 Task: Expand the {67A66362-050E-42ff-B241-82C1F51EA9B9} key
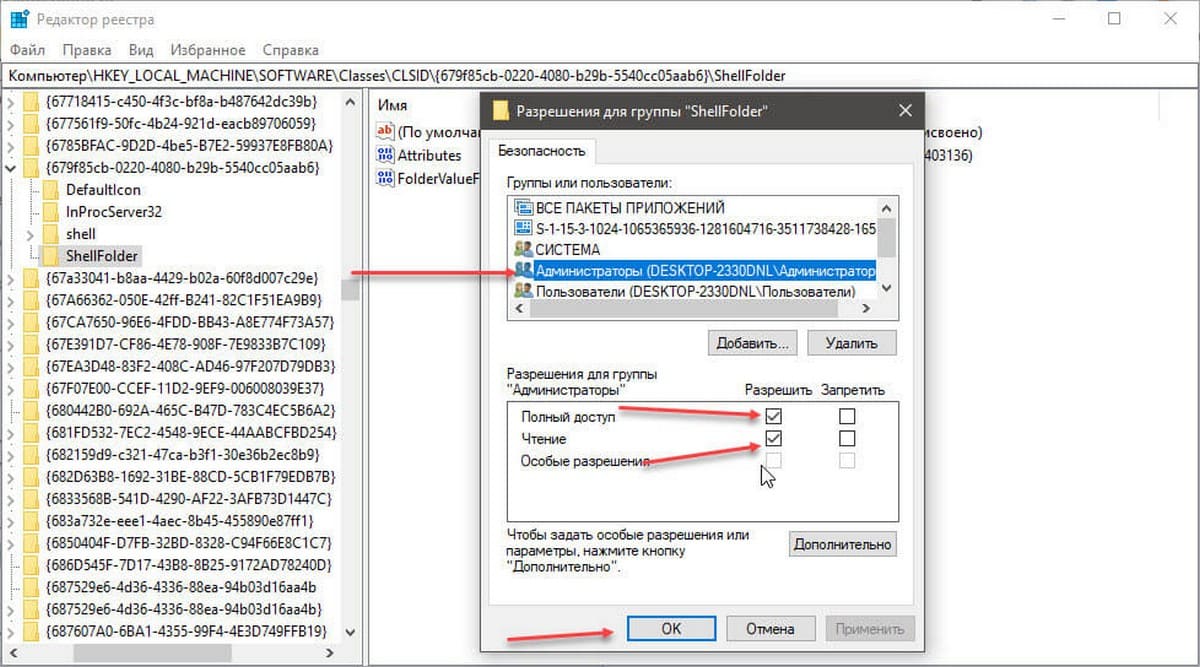11,299
